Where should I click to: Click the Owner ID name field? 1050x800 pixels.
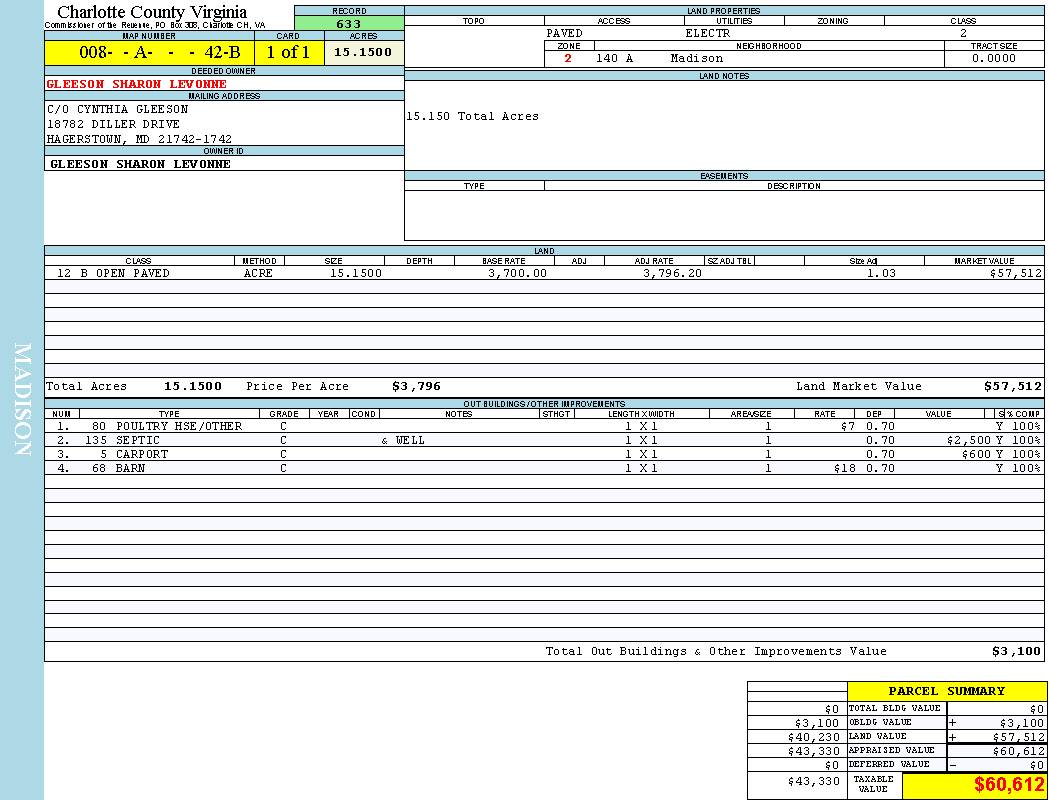point(140,164)
